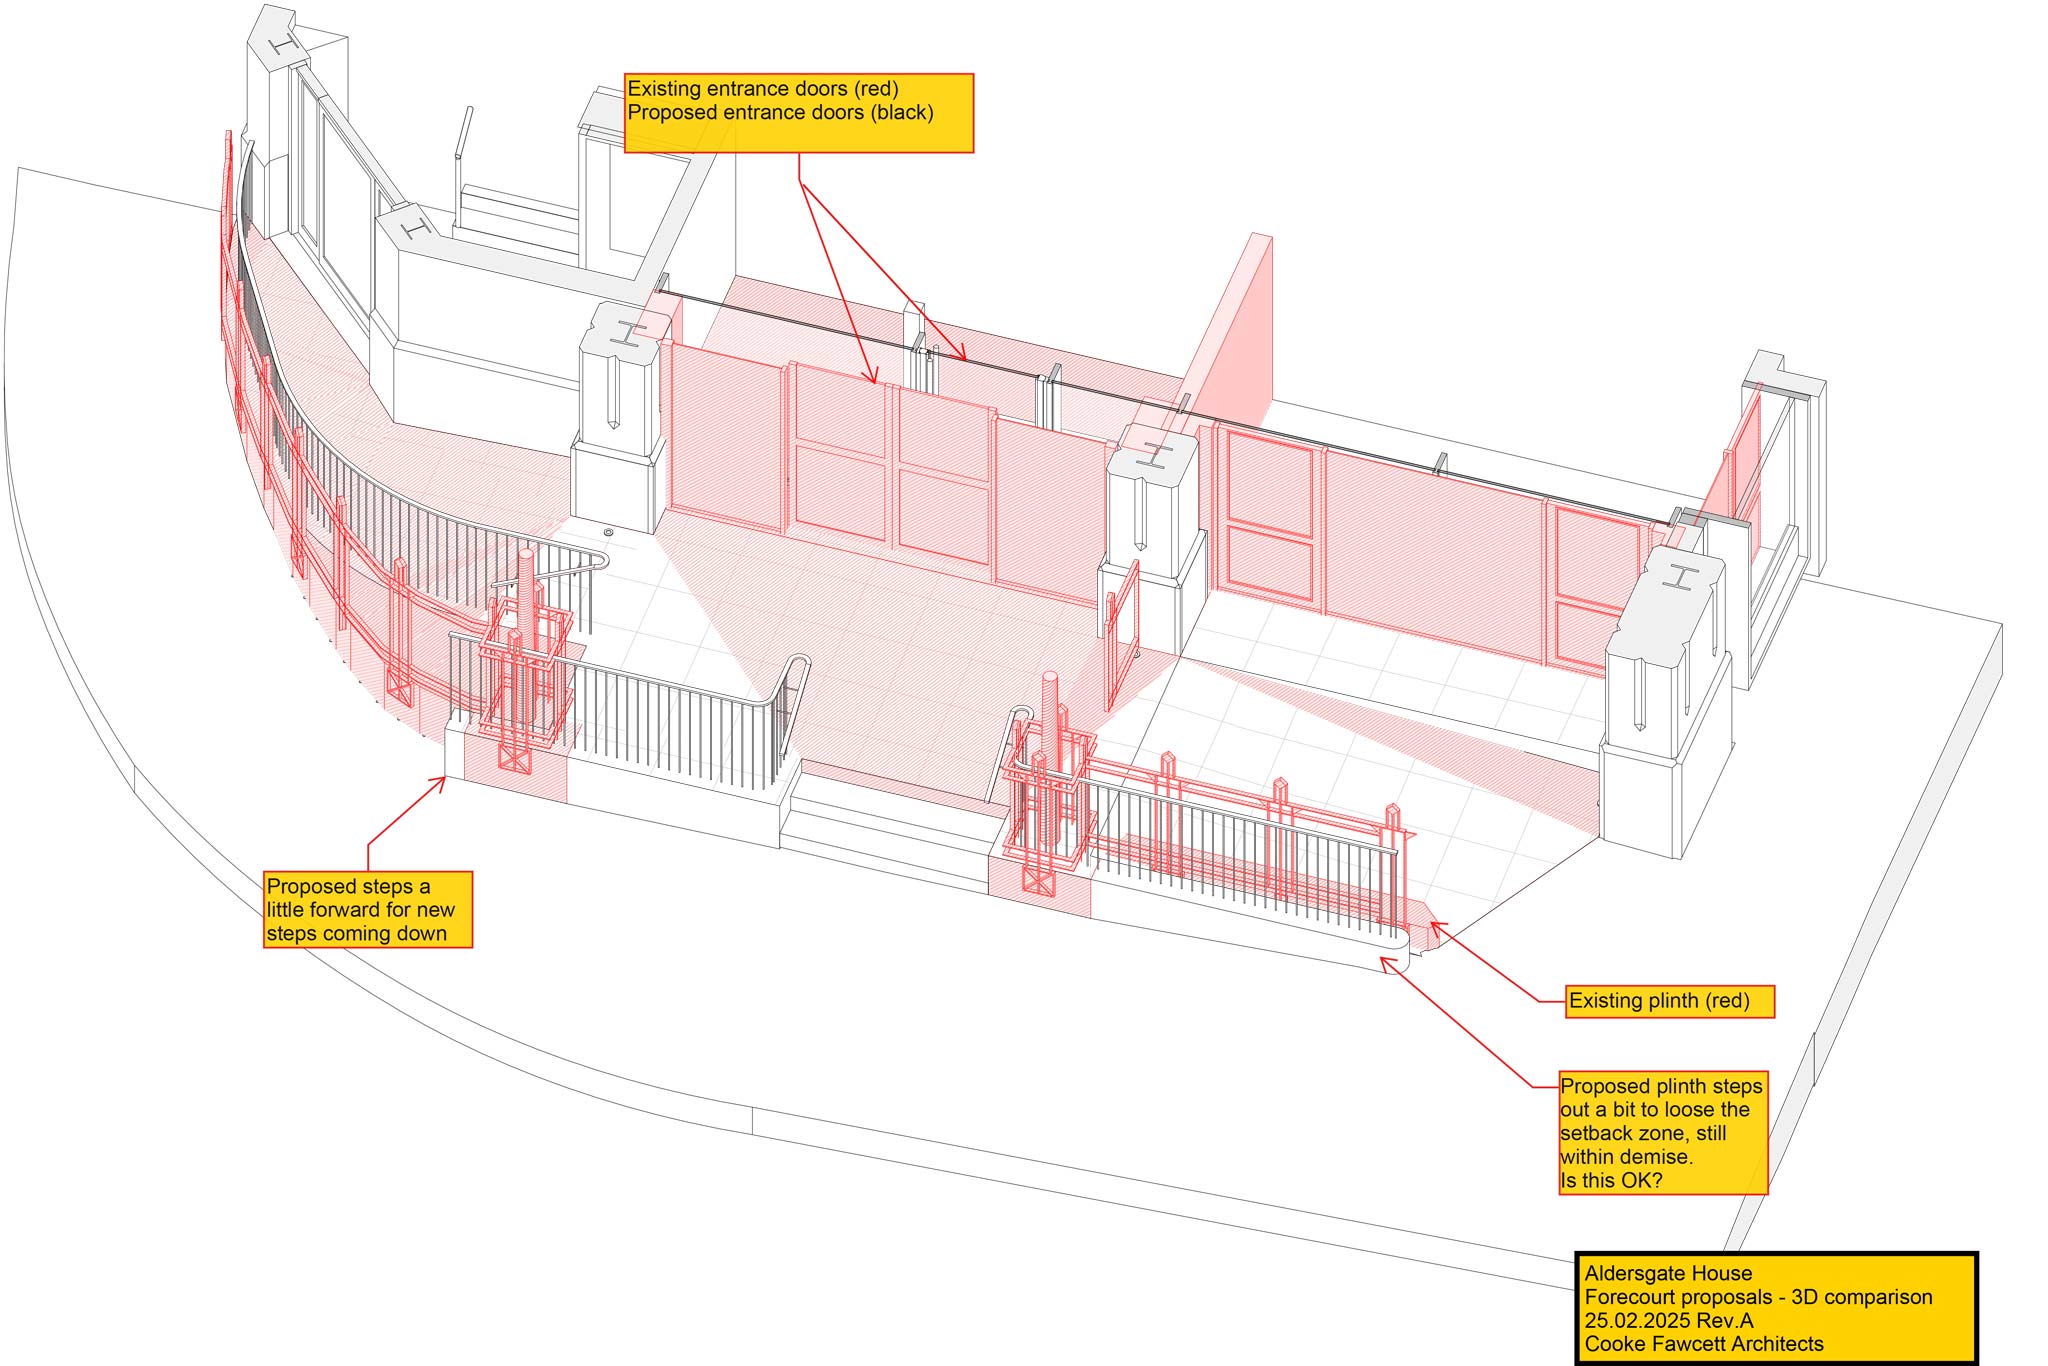Click the H-section symbol on right front column
Viewport: 2048px width, 1366px height.
coord(1682,578)
